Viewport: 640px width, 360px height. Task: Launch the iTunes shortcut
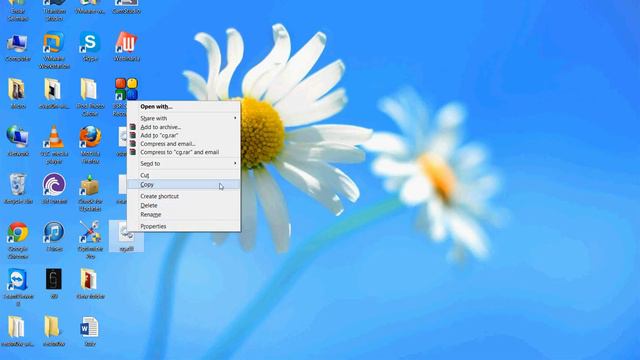point(53,232)
